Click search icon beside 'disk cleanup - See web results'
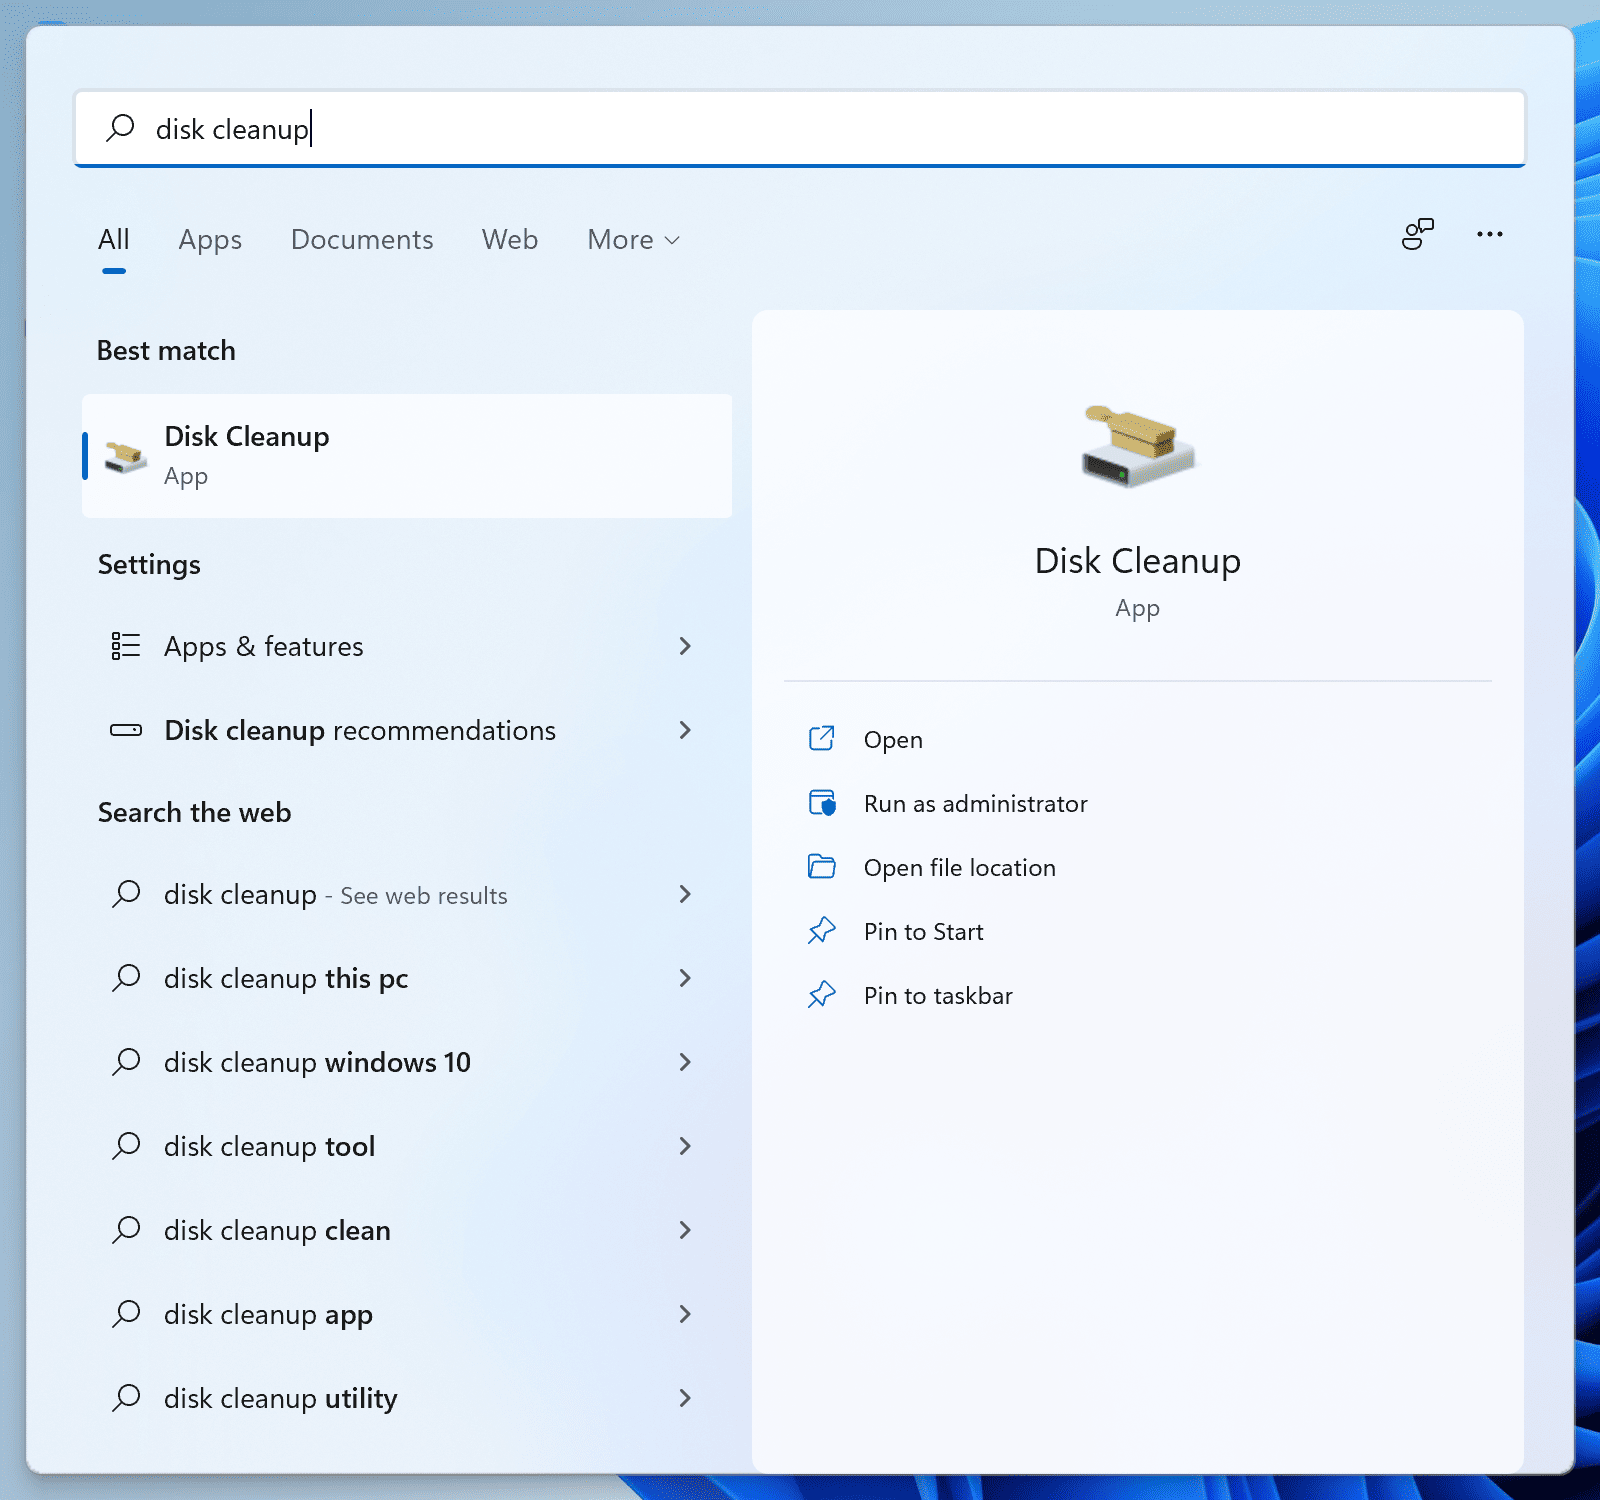 pyautogui.click(x=126, y=894)
